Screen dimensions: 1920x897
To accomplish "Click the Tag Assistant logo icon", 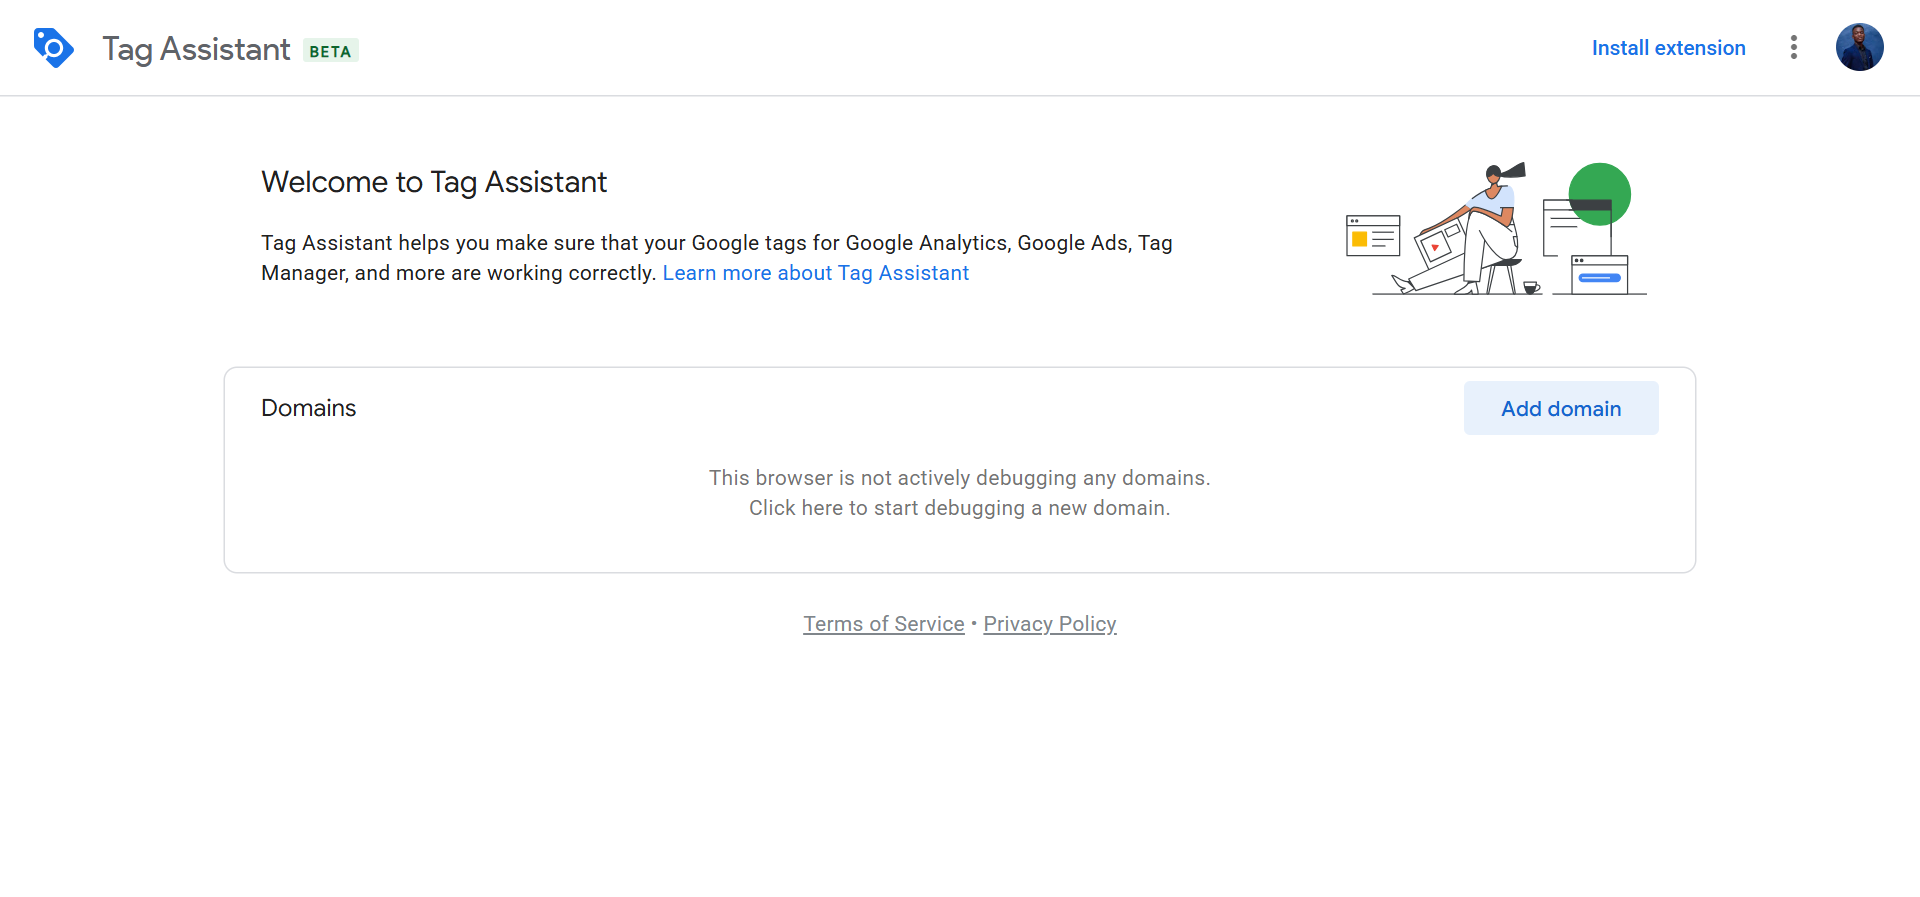I will tap(53, 48).
